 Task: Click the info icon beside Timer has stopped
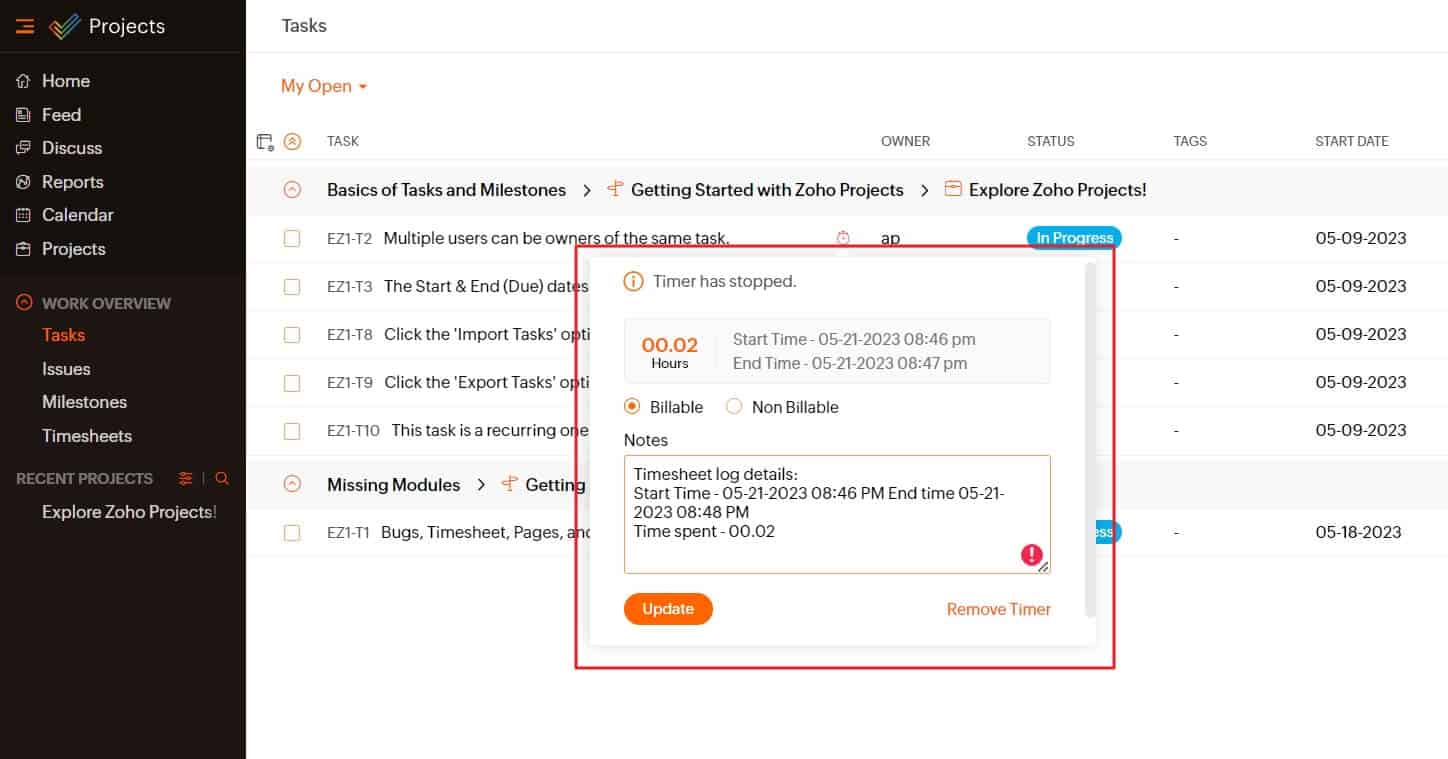click(633, 282)
